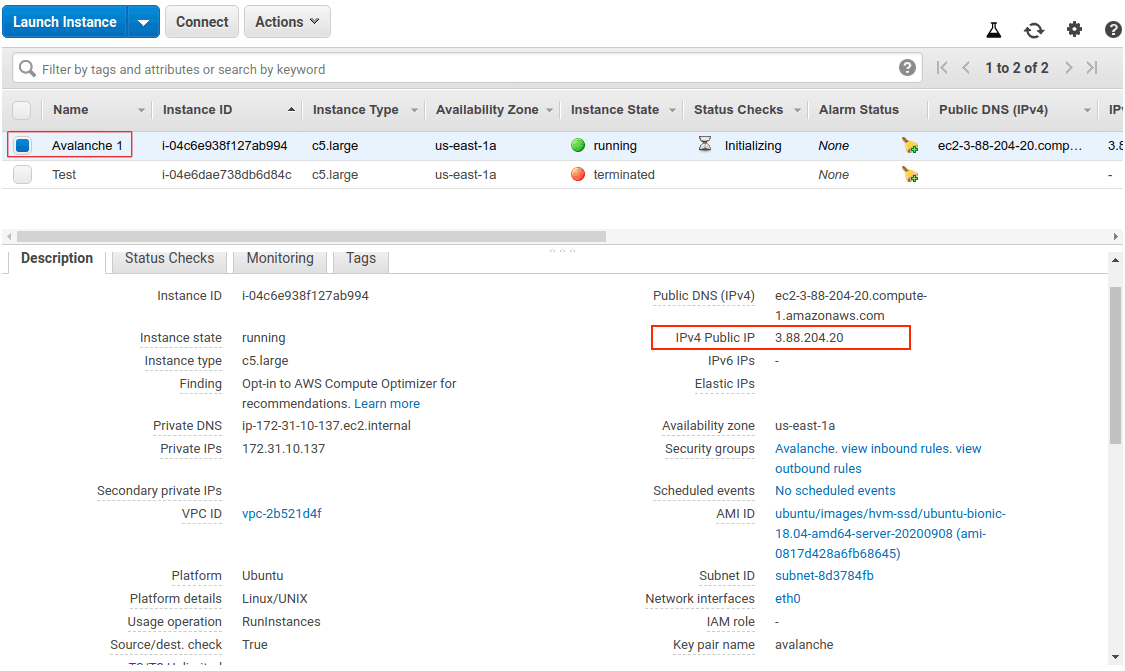
Task: Toggle the select-all header checkbox
Action: [22, 110]
